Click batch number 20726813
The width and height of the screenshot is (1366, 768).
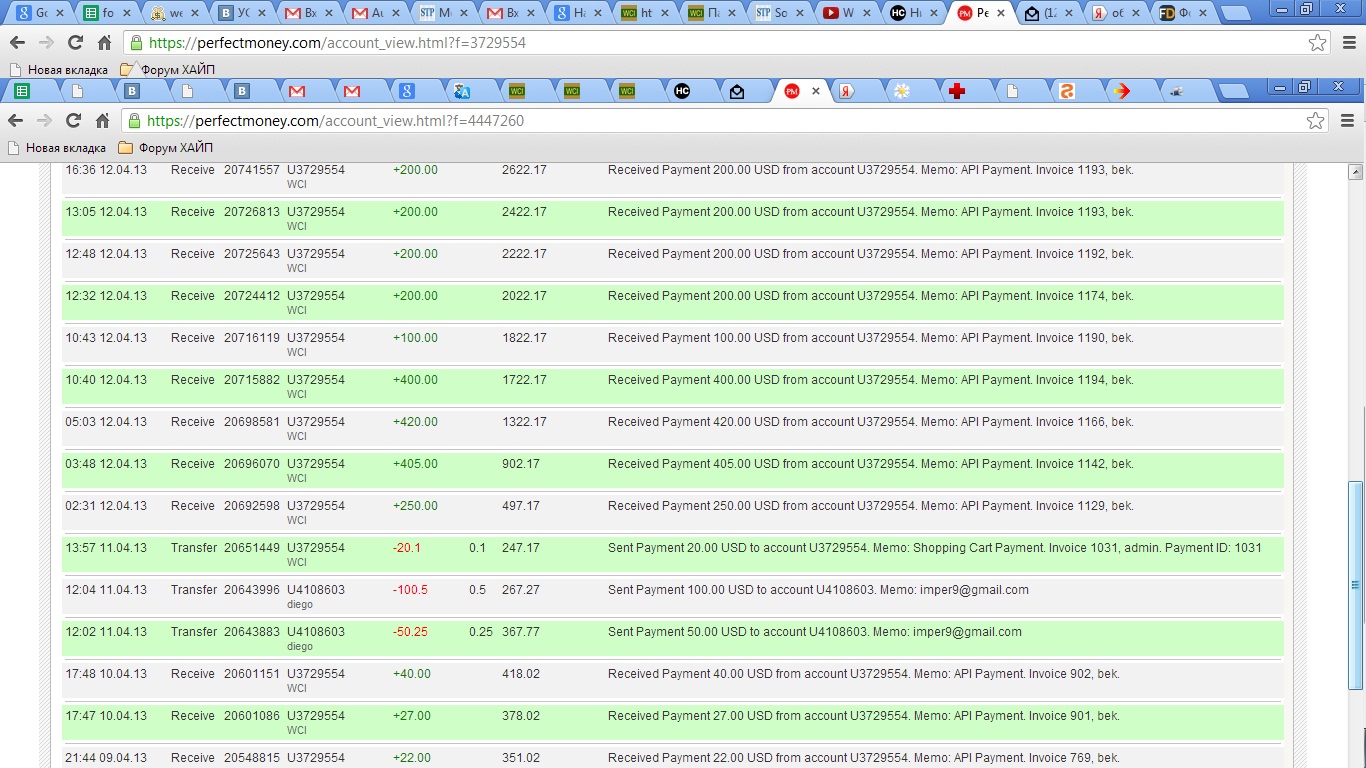[x=252, y=212]
